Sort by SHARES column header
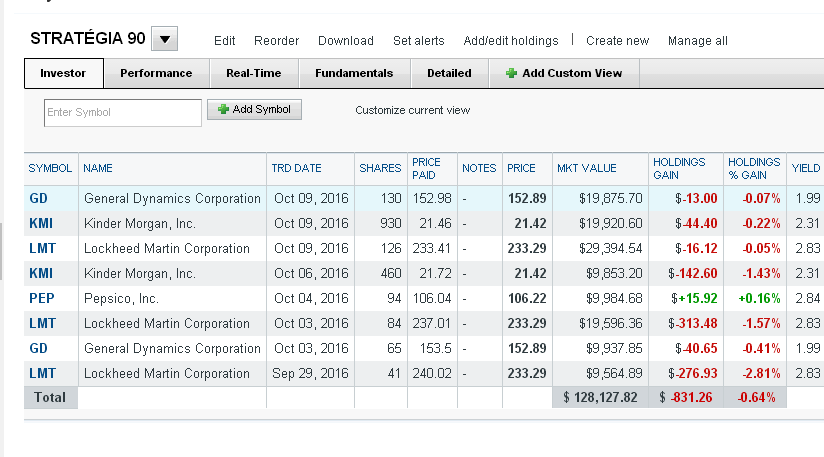This screenshot has height=457, width=824. [380, 168]
